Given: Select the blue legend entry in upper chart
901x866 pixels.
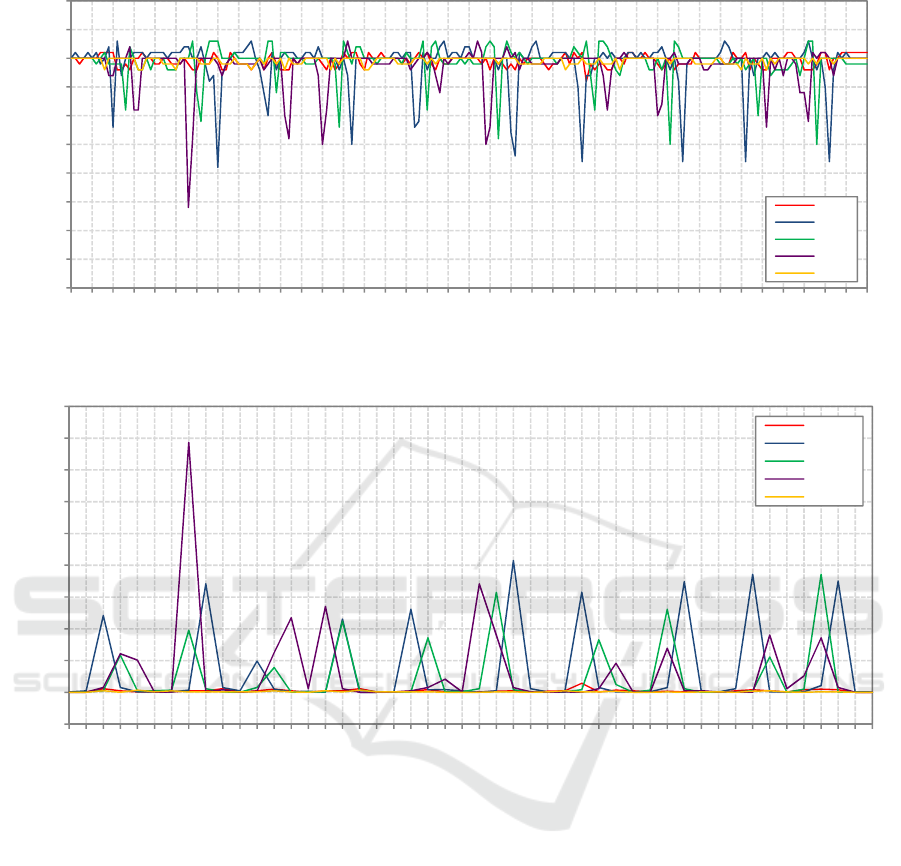Looking at the screenshot, I should (794, 222).
